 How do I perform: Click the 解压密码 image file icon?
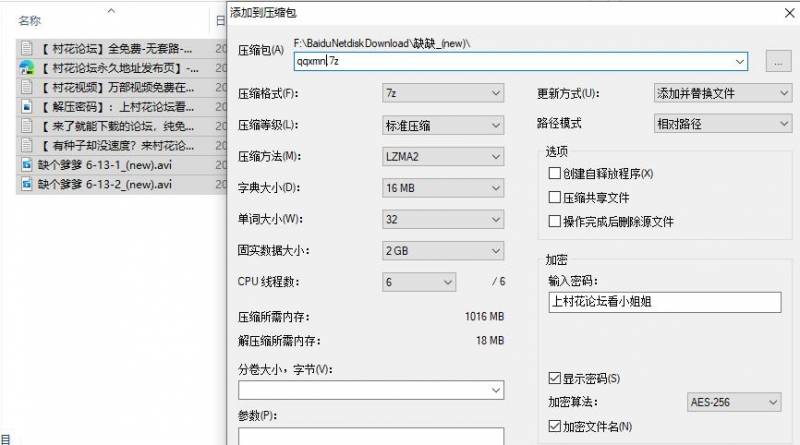[28, 106]
